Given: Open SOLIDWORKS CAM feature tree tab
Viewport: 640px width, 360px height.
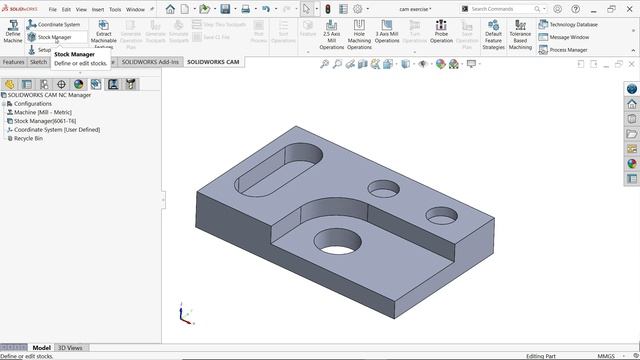Looking at the screenshot, I should coord(96,84).
